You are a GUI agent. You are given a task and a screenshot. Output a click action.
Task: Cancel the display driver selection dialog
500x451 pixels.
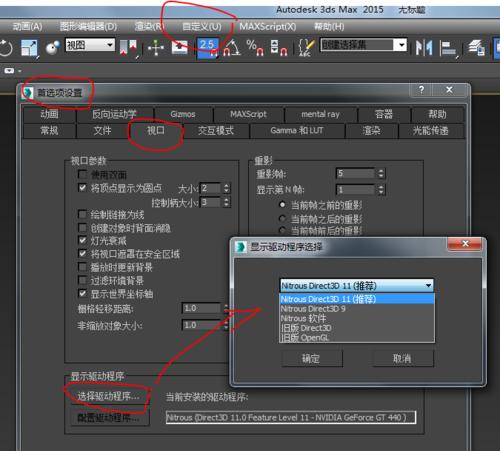pos(402,359)
